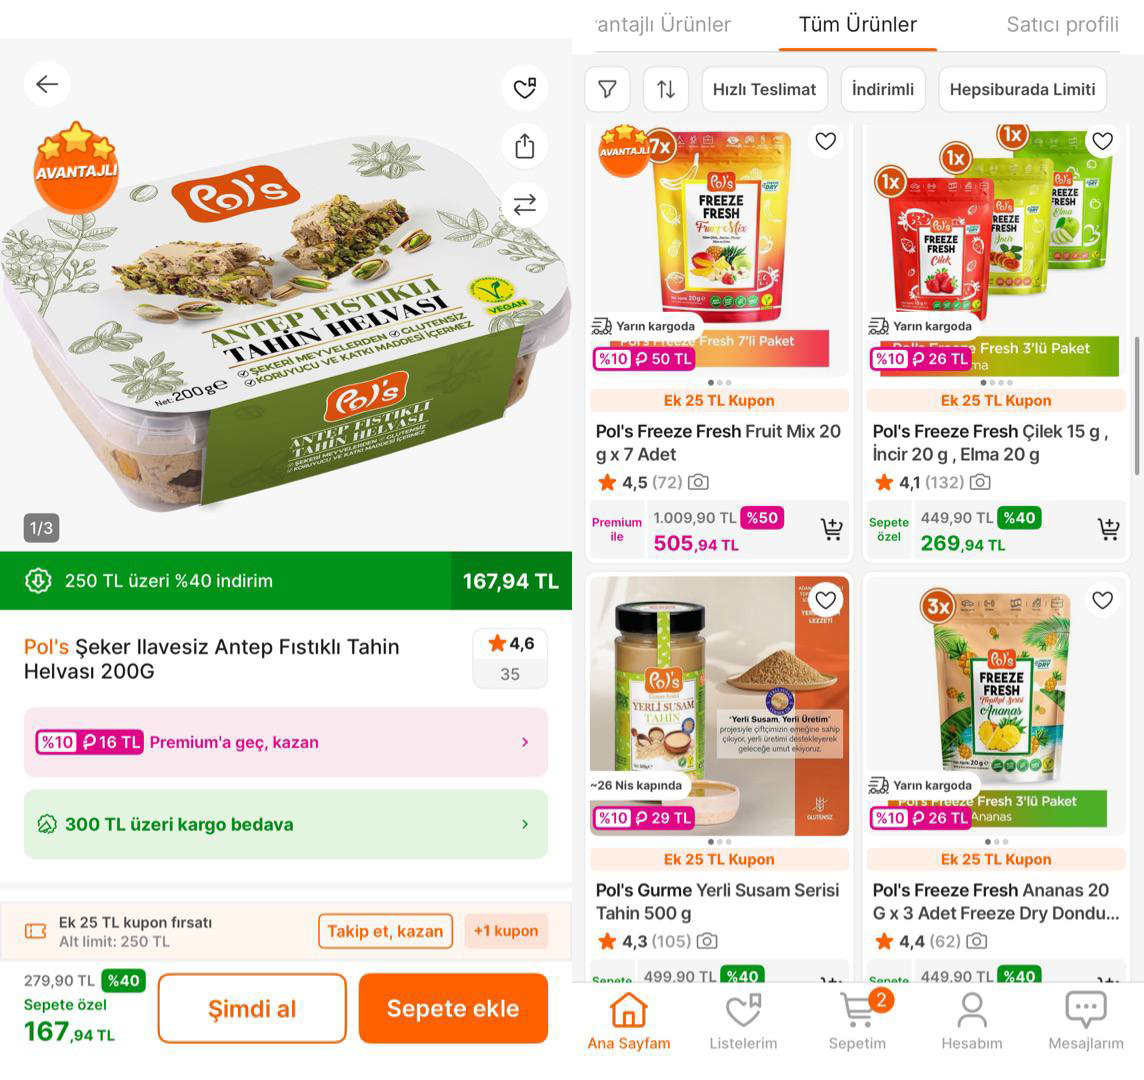This screenshot has height=1080, width=1144.
Task: Expand 300 TL üzeri kargo bedava
Action: (x=286, y=825)
